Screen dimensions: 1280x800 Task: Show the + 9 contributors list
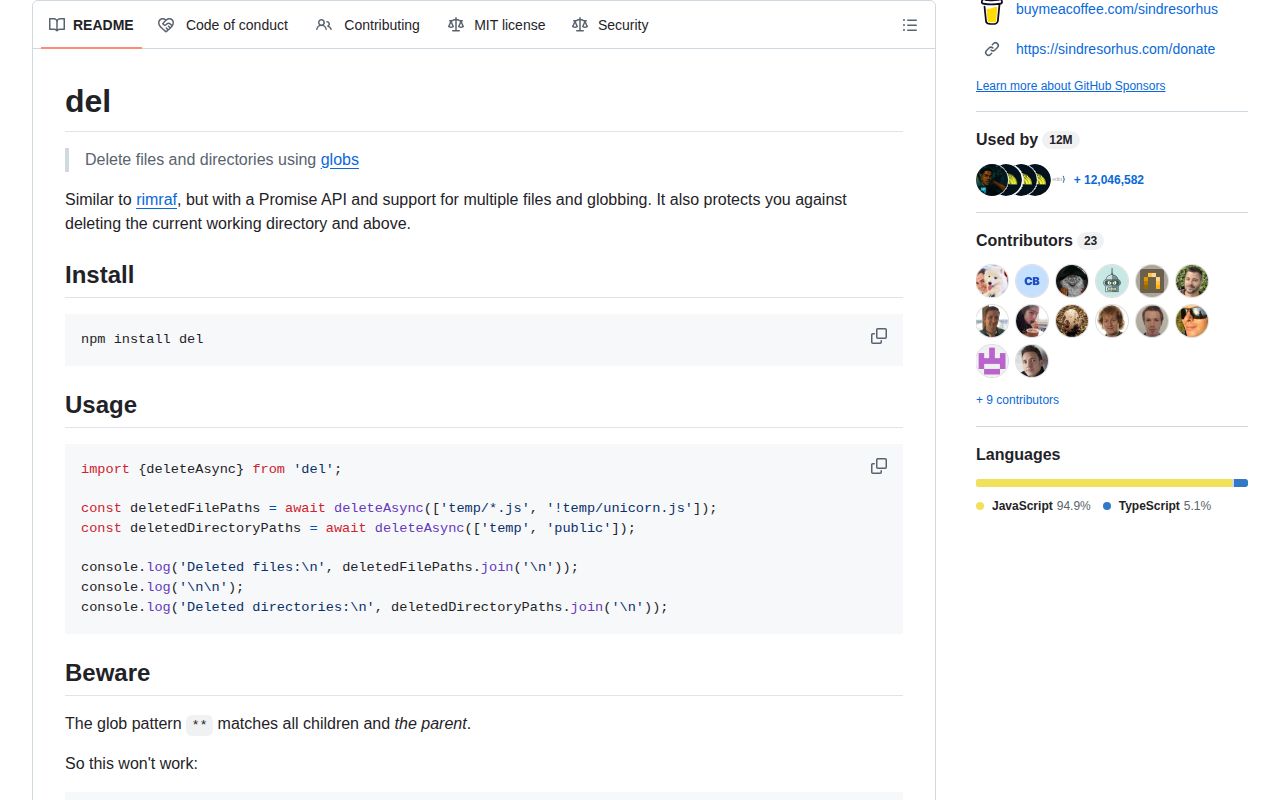pyautogui.click(x=1017, y=400)
